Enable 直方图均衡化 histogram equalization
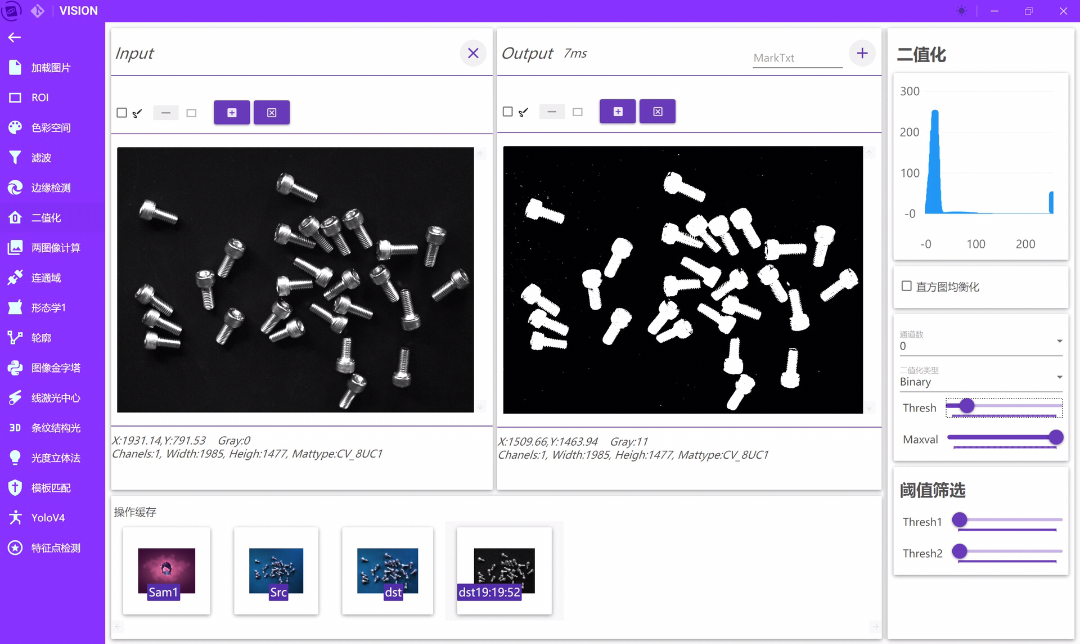 tap(908, 287)
